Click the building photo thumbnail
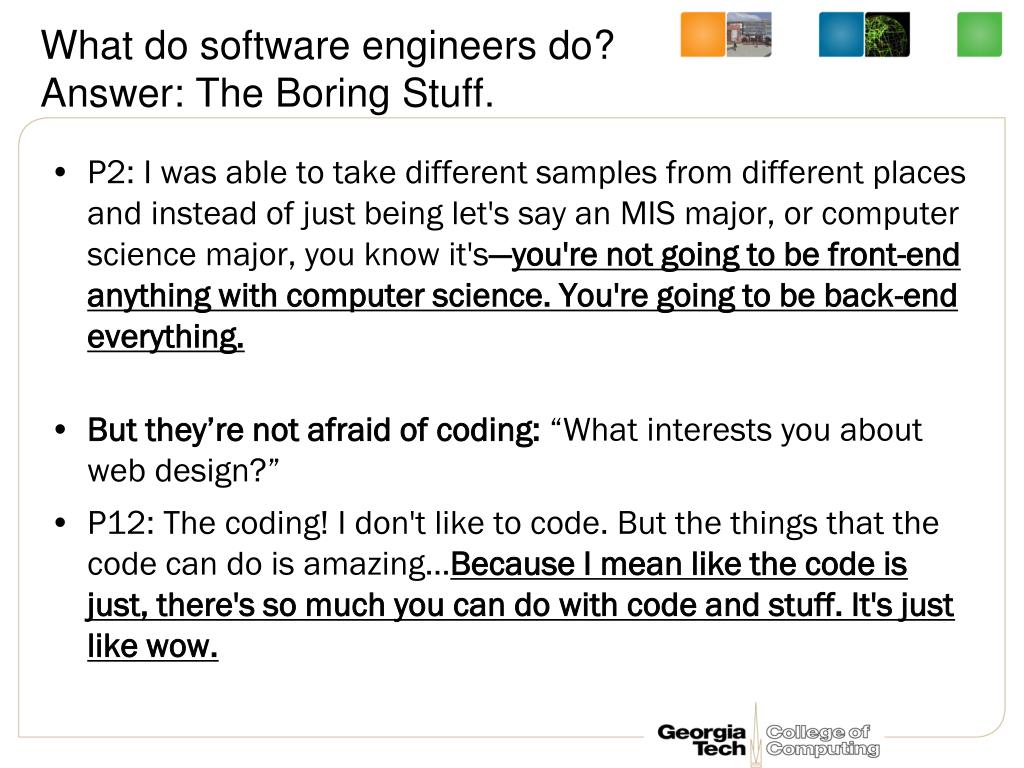 point(749,35)
